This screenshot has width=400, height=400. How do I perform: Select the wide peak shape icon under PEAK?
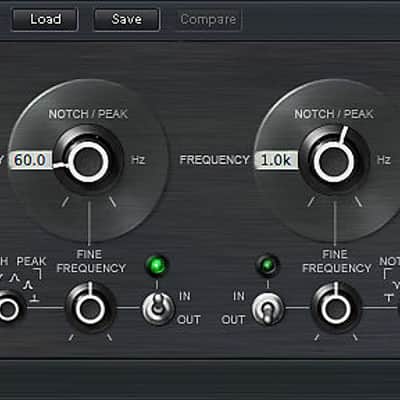pos(14,277)
